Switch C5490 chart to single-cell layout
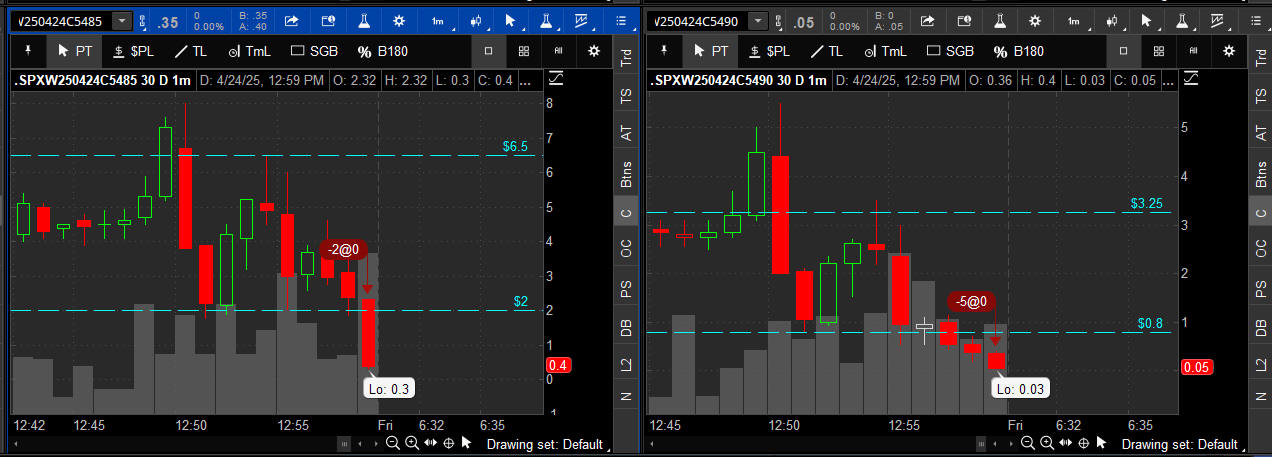Image resolution: width=1272 pixels, height=457 pixels. point(1124,50)
